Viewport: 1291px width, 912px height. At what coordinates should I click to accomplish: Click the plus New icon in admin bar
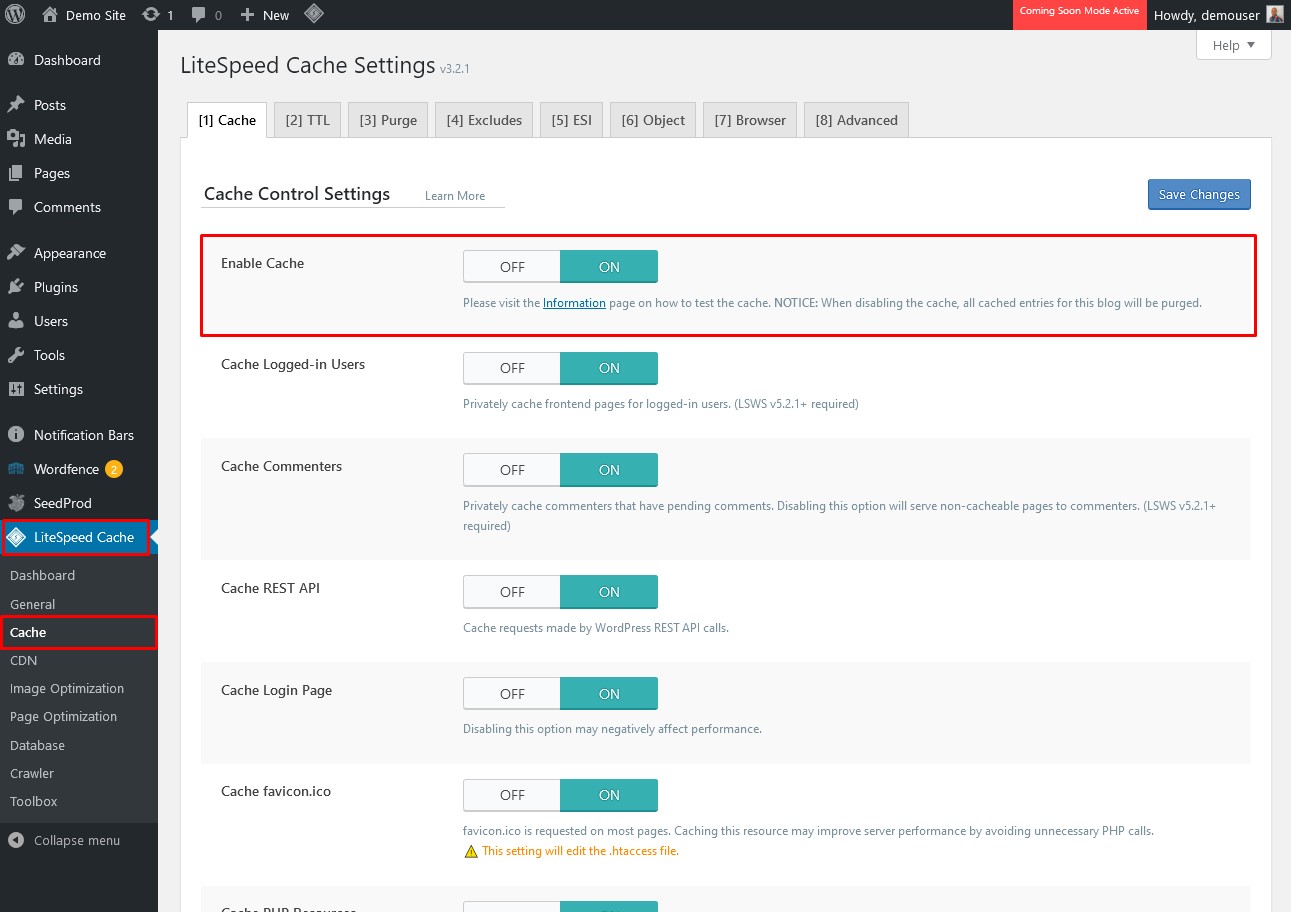[x=248, y=15]
